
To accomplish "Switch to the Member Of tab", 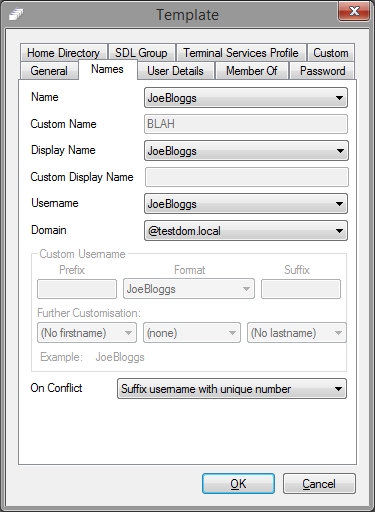I will coord(252,71).
